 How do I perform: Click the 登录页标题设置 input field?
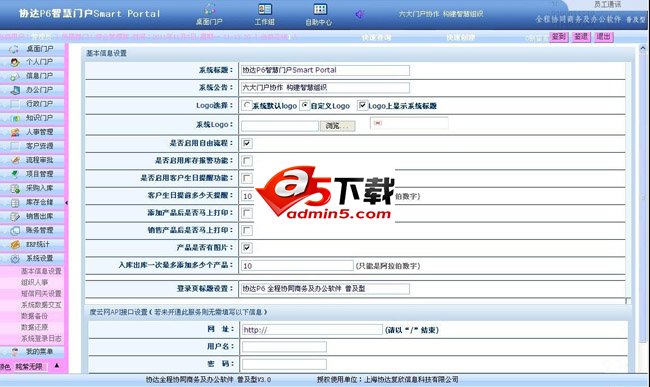325,289
